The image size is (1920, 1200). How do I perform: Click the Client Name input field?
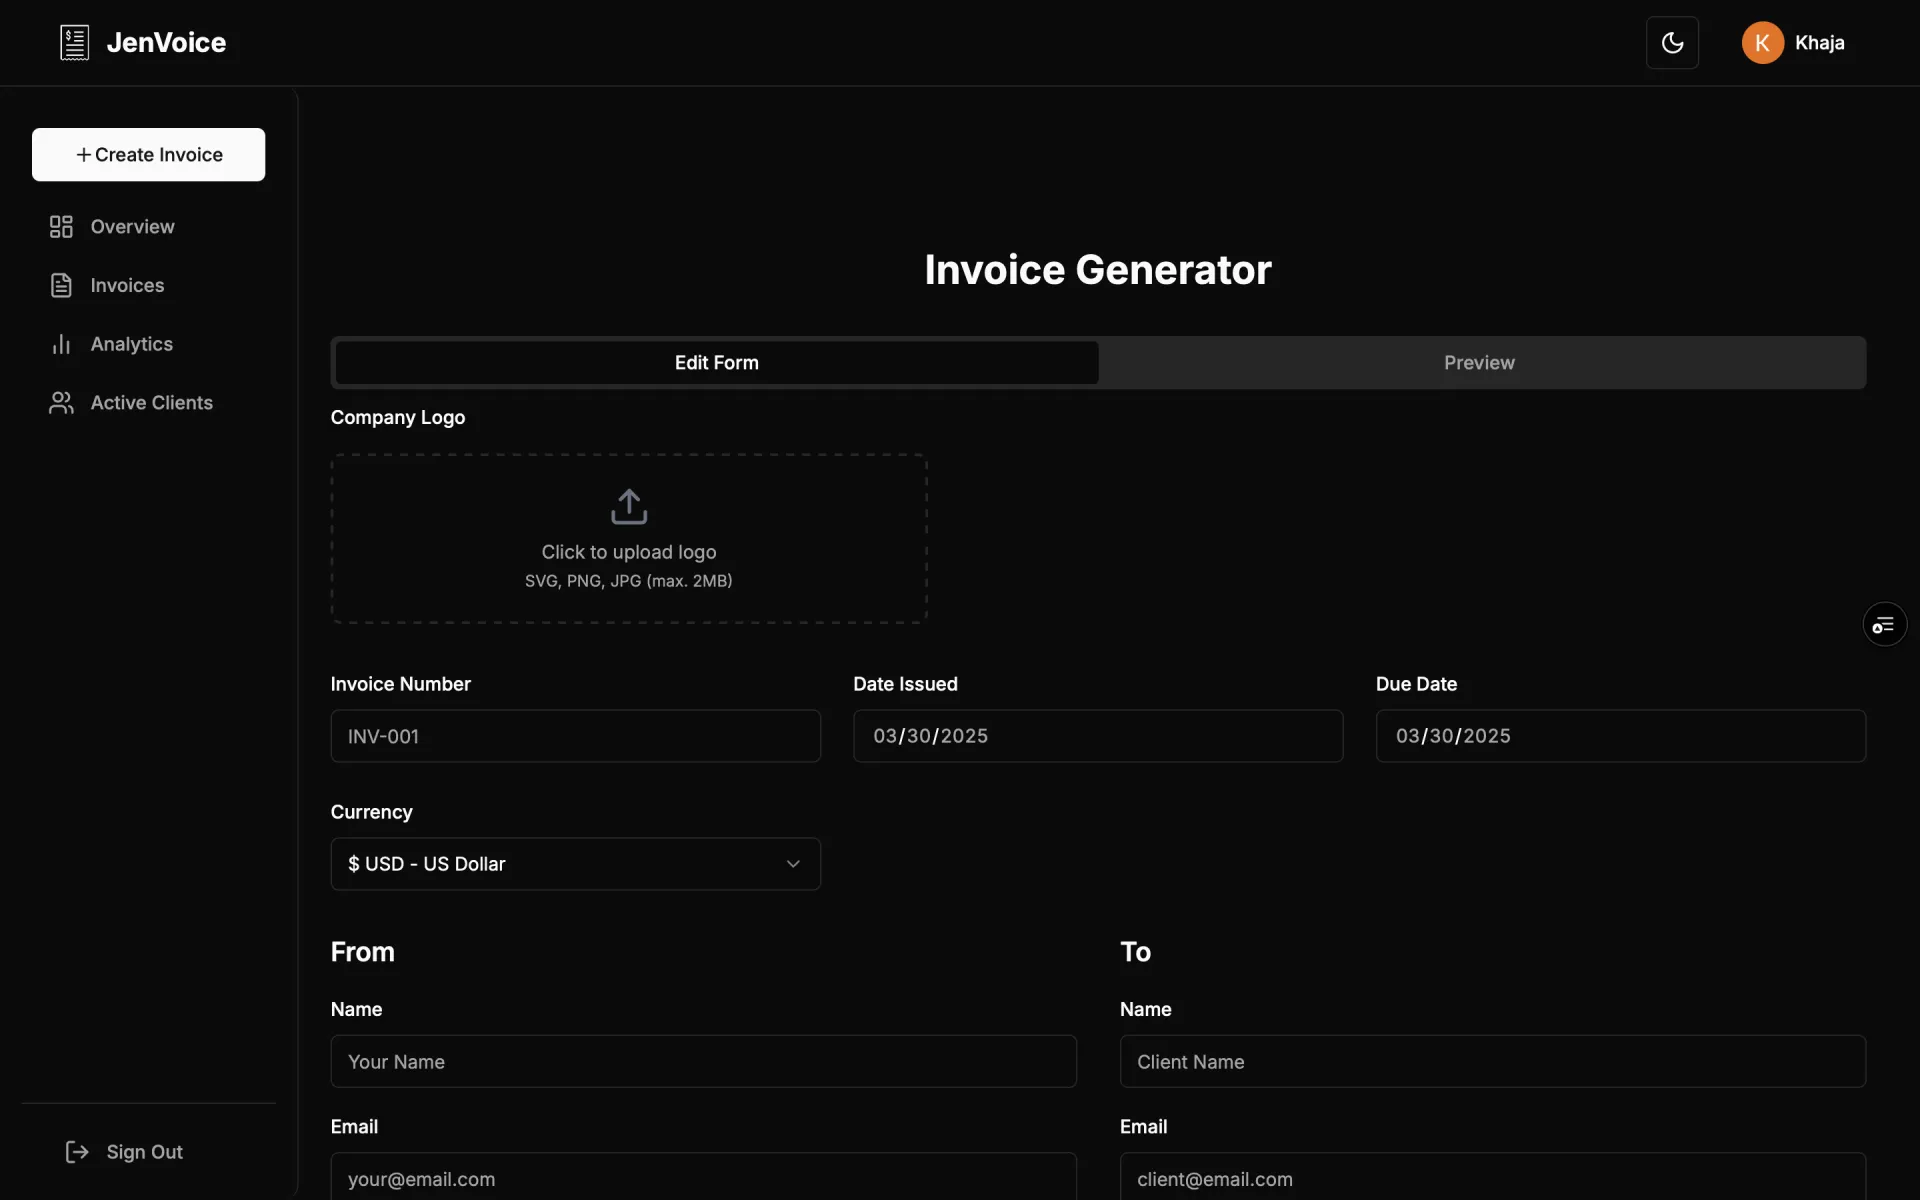click(x=1492, y=1062)
